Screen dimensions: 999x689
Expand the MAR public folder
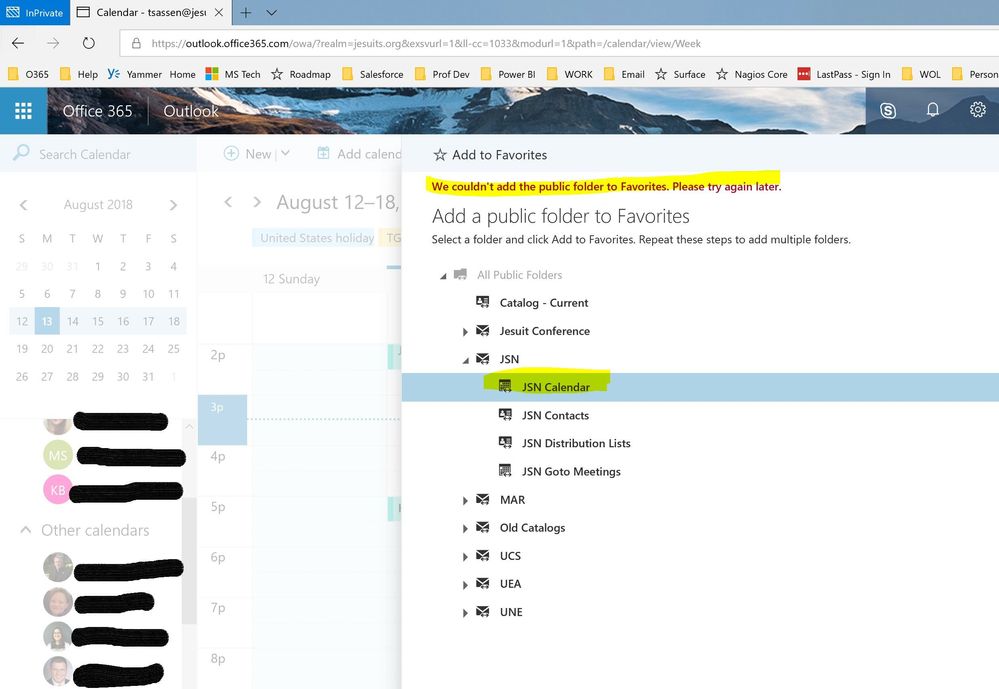[x=464, y=499]
